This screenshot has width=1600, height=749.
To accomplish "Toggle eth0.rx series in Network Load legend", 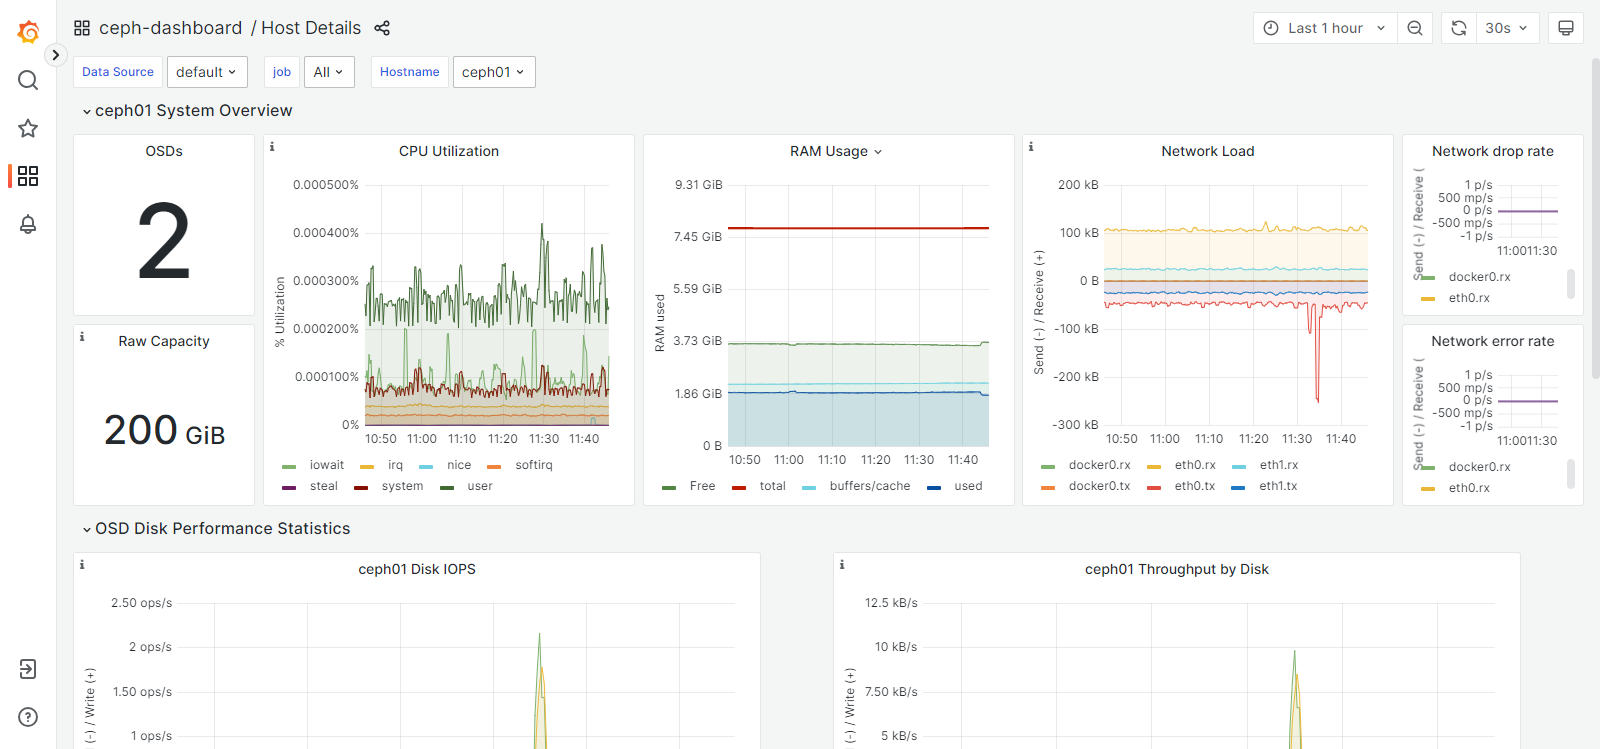I will (1194, 465).
